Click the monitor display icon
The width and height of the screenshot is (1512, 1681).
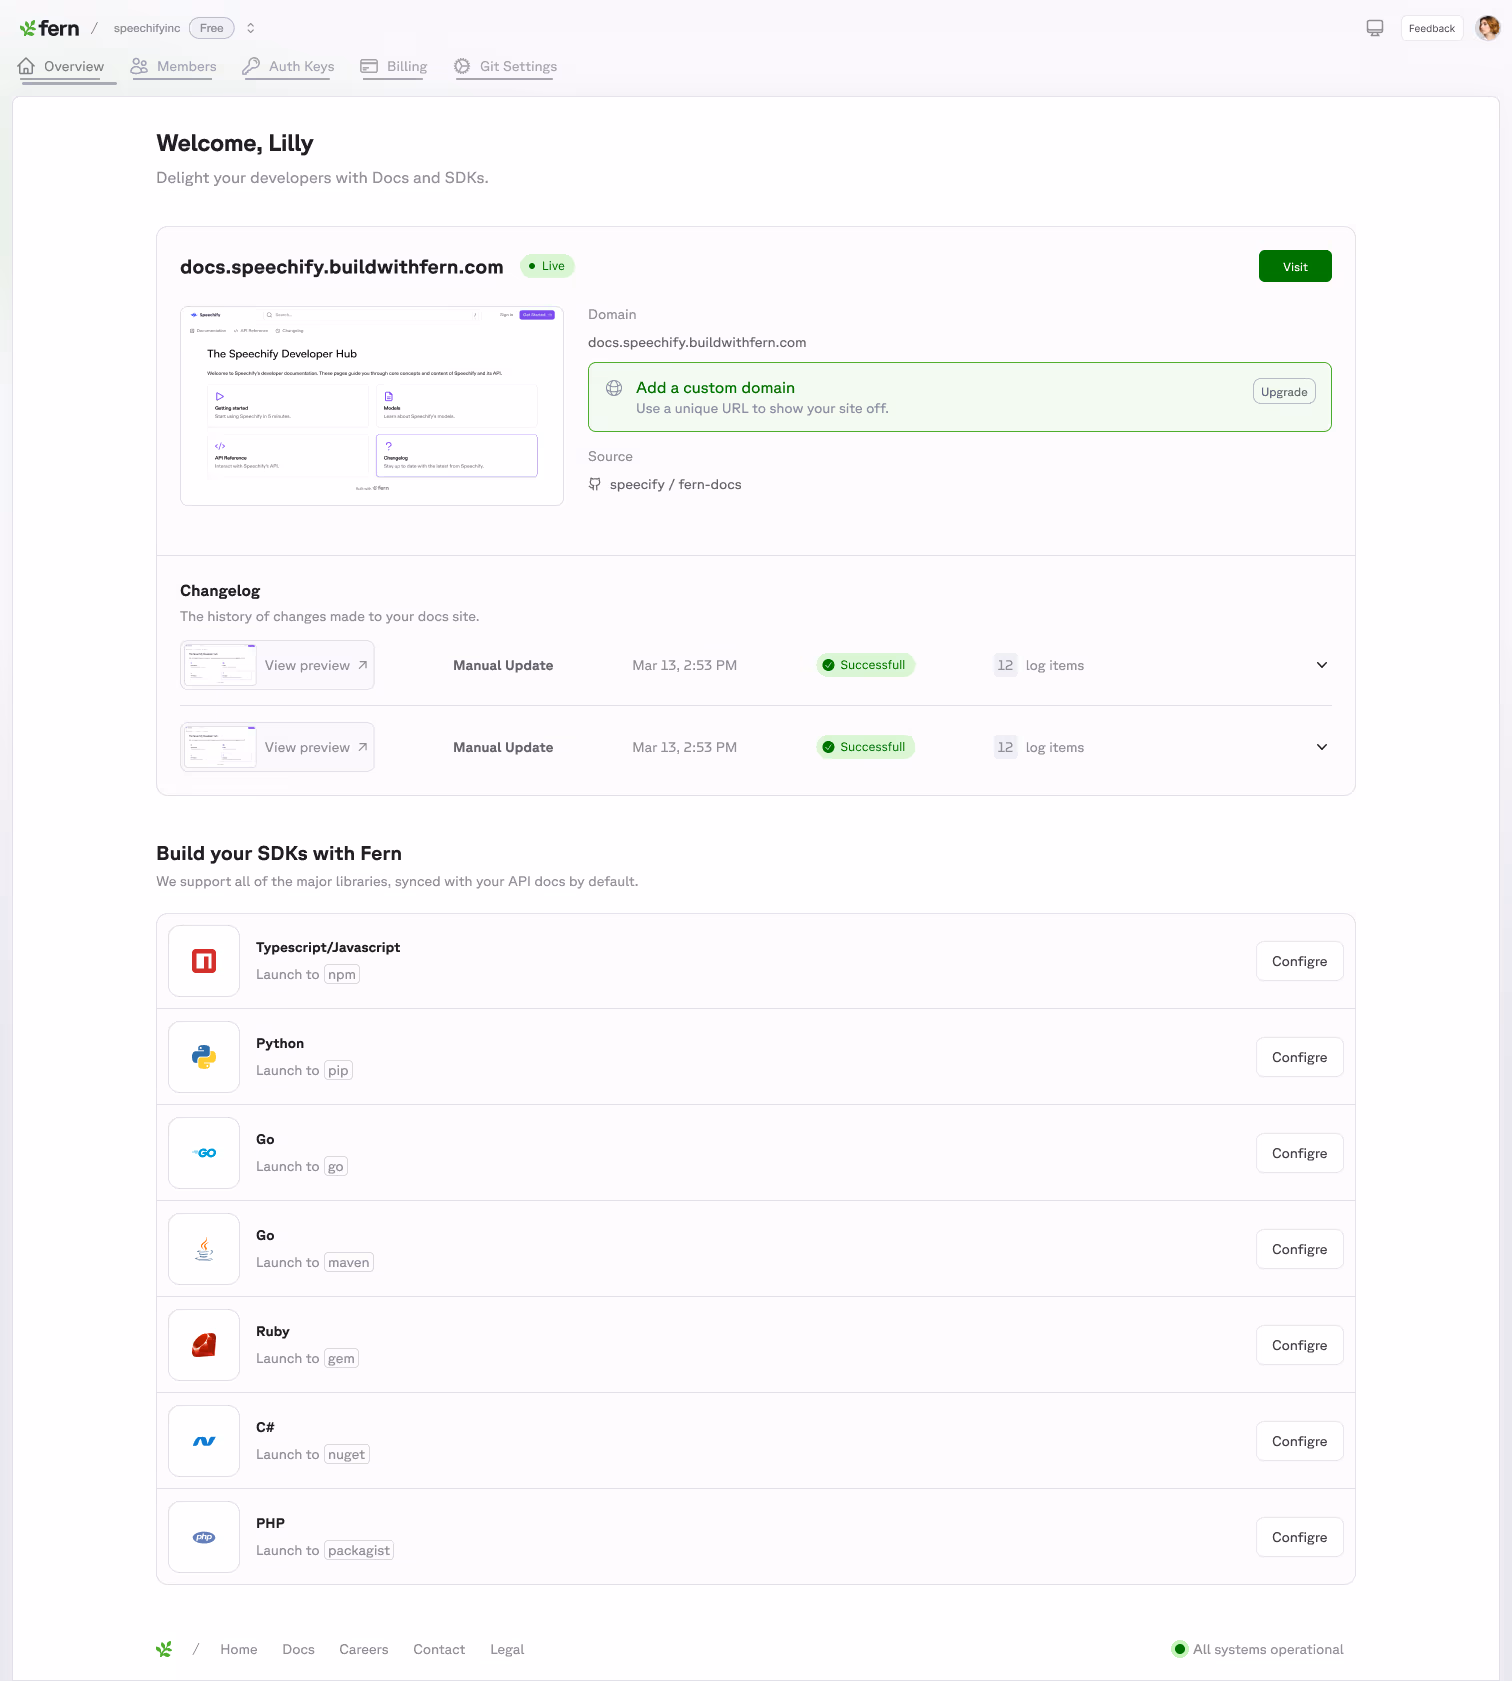point(1375,28)
